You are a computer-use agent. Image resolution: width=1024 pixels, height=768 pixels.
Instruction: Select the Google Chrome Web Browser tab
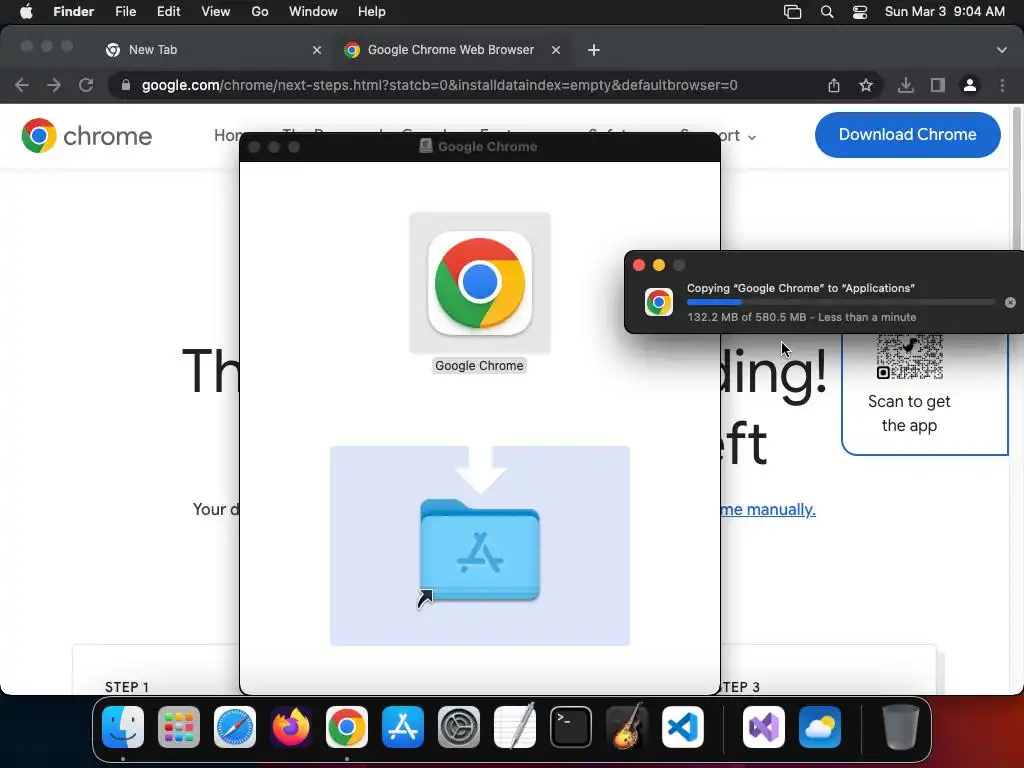tap(451, 50)
